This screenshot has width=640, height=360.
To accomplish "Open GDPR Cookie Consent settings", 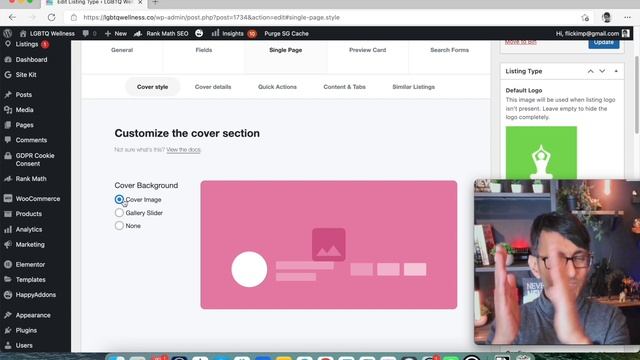I will [x=35, y=160].
